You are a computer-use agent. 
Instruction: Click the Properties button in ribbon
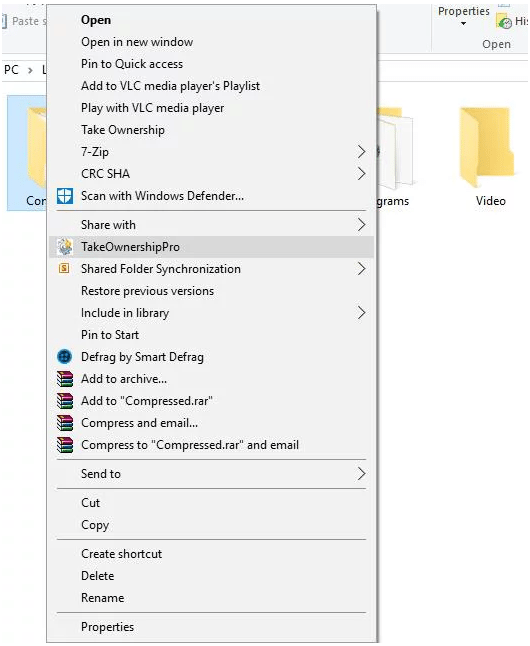coord(464,15)
